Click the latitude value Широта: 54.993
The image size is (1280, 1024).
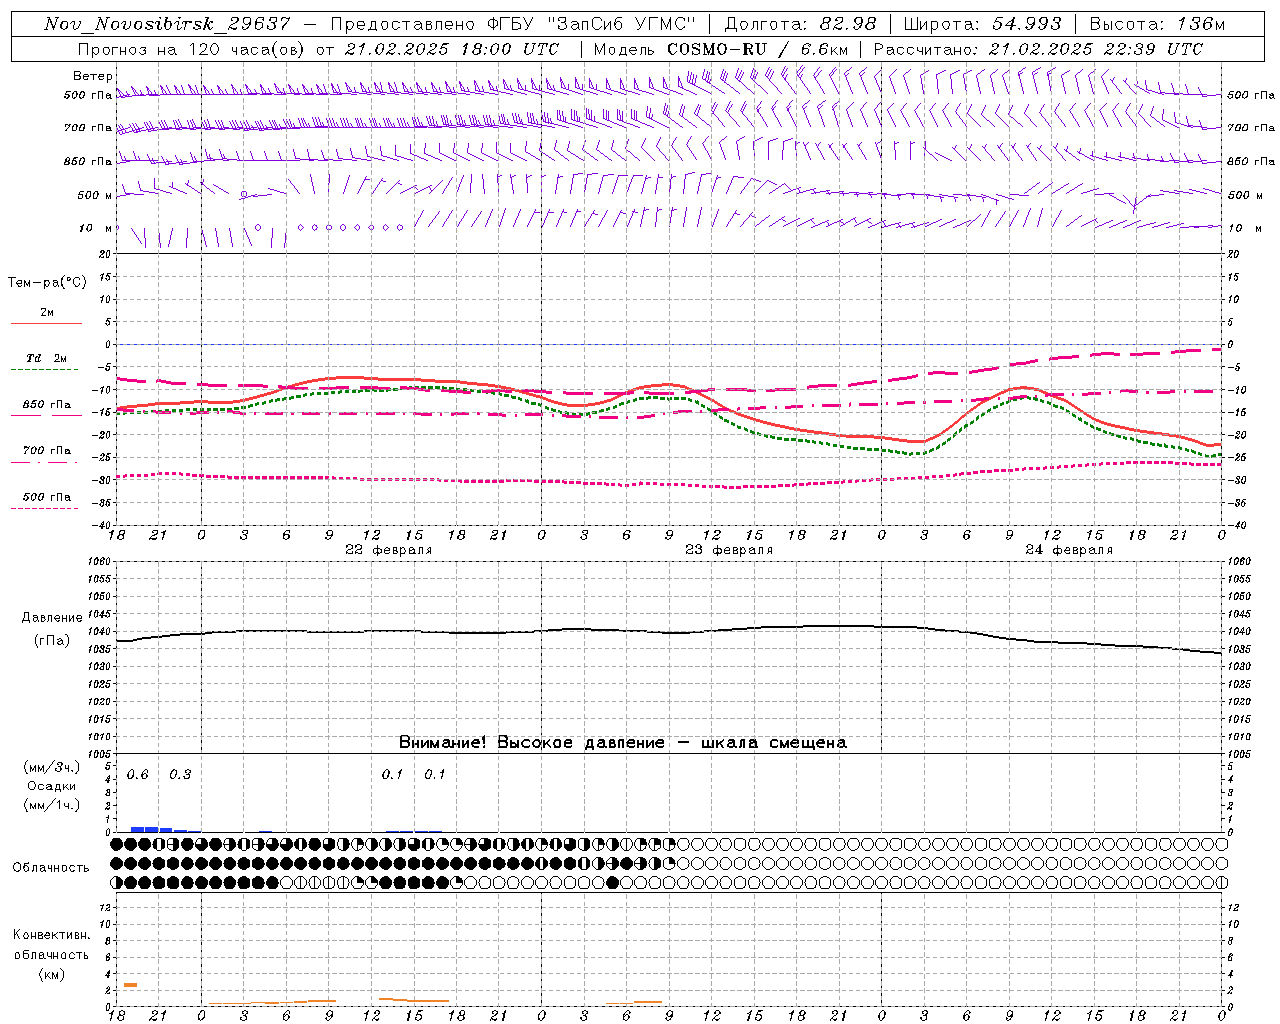[981, 24]
